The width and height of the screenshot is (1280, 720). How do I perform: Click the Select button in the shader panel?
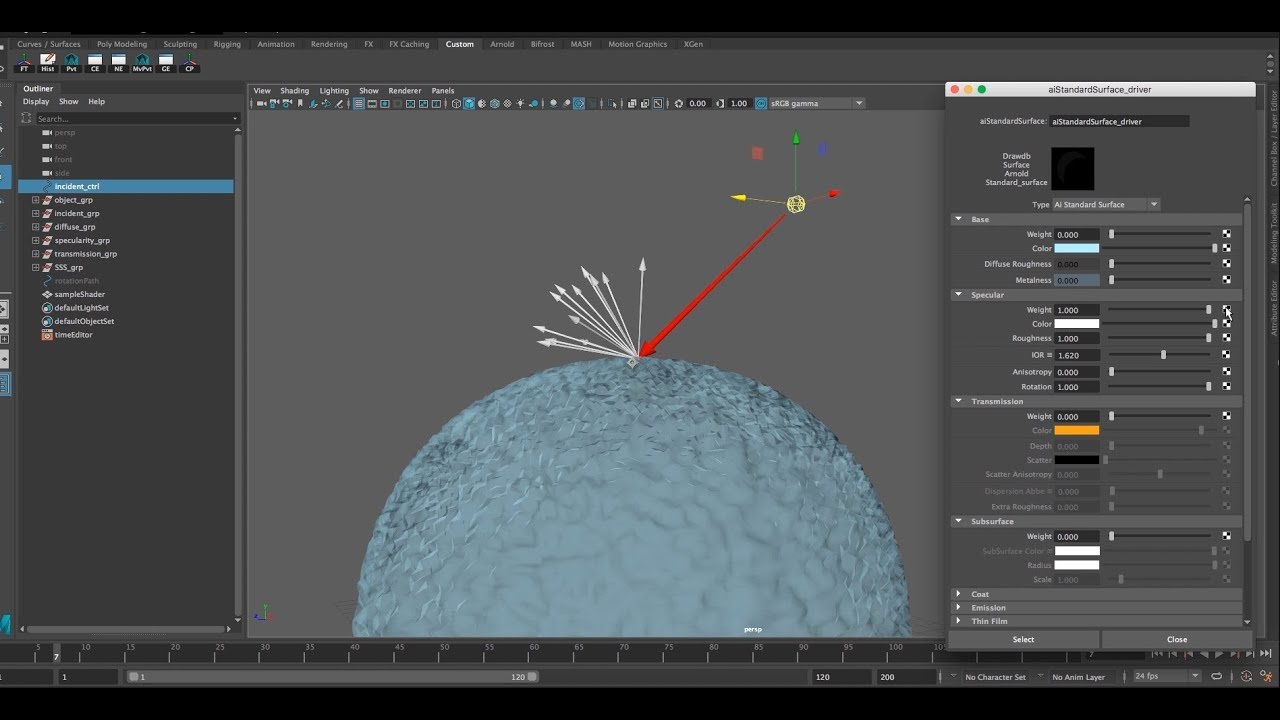[x=1023, y=639]
